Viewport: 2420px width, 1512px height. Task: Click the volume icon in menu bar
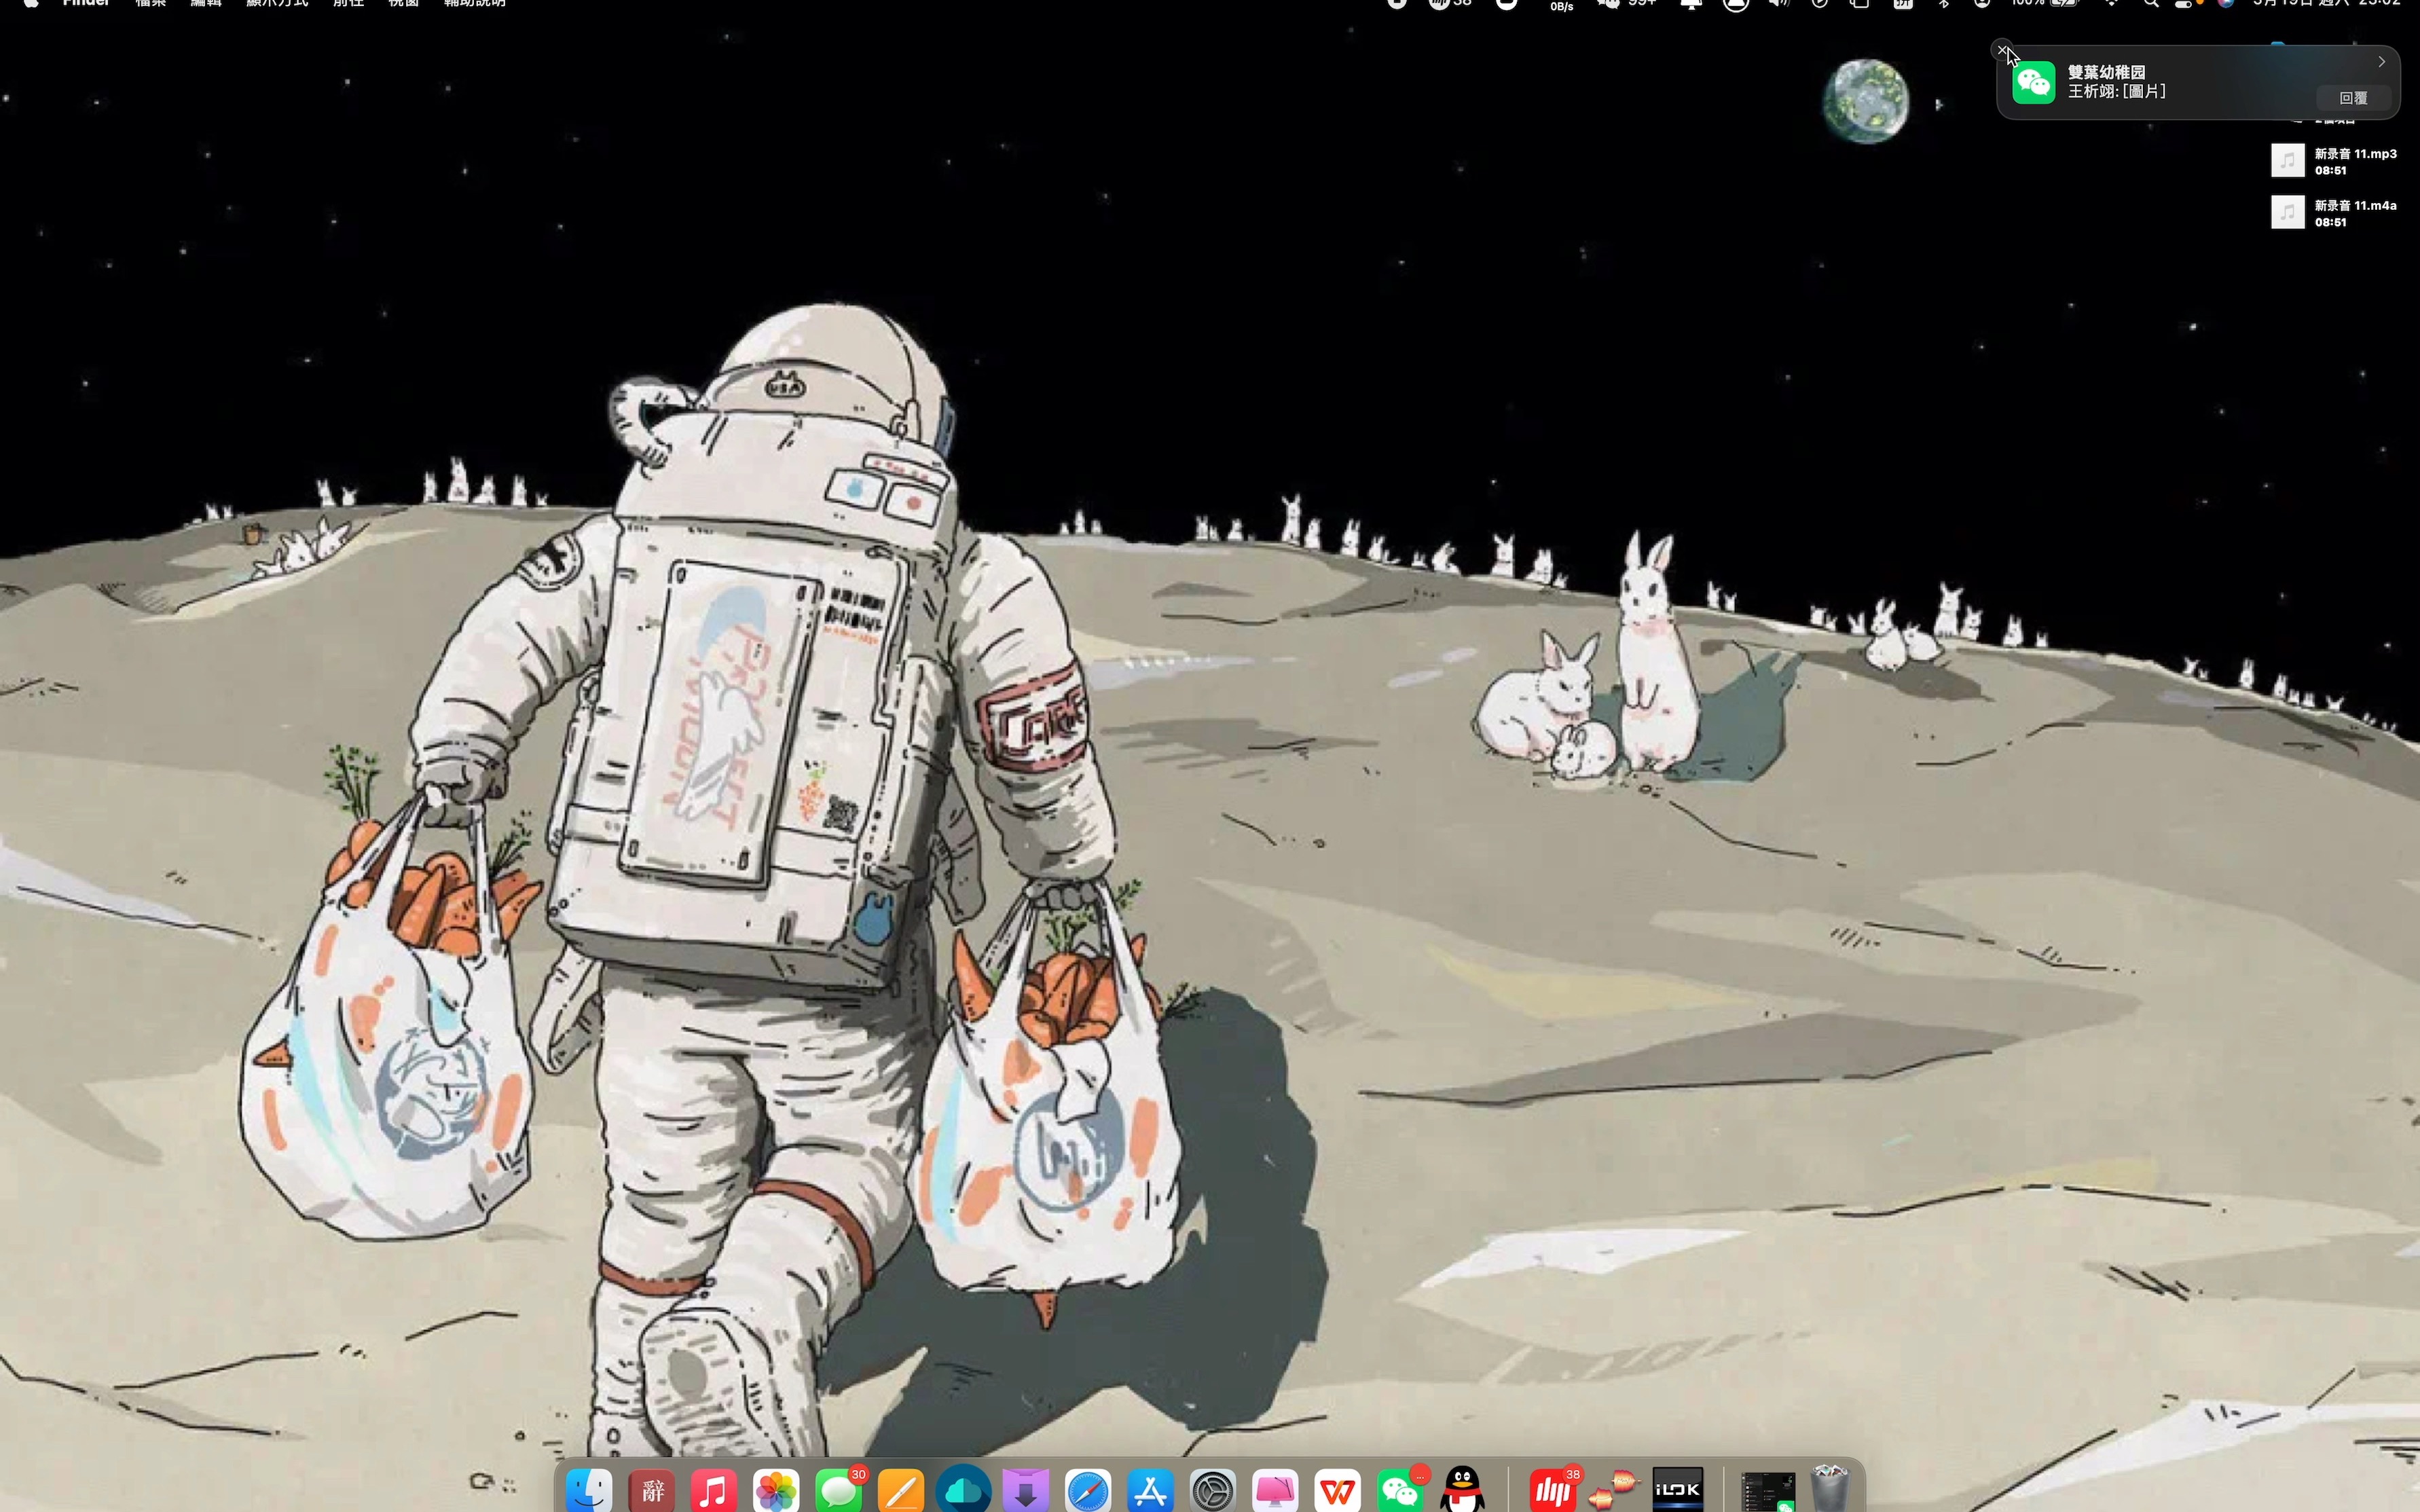[x=1778, y=3]
